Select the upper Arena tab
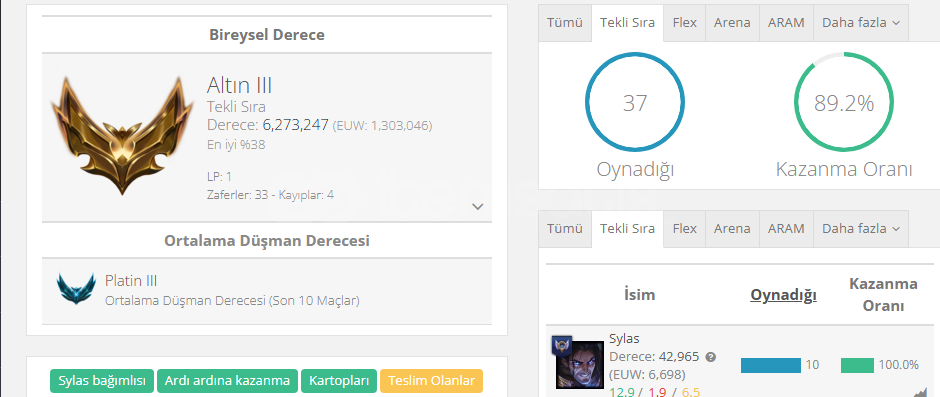Viewport: 940px width, 397px height. point(732,23)
